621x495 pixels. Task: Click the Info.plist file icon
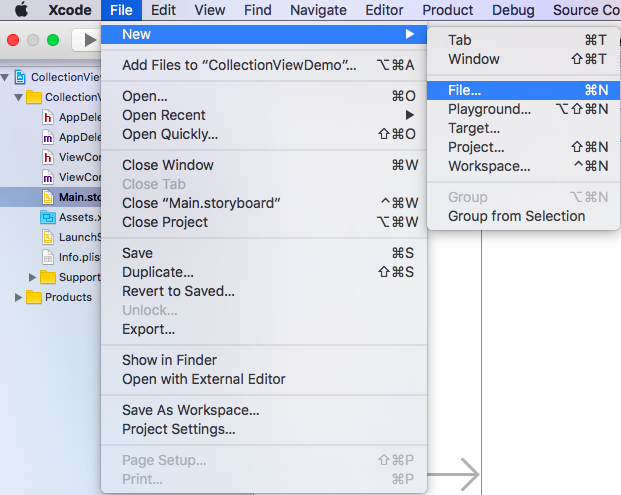coord(48,257)
